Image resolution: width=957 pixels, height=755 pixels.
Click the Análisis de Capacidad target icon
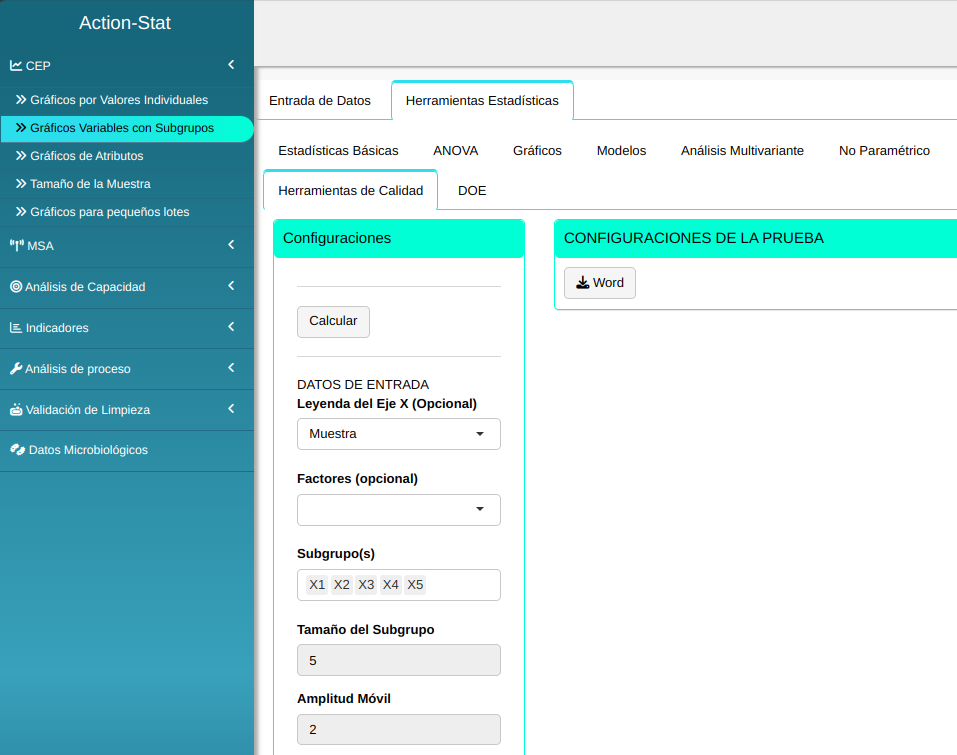click(x=16, y=287)
